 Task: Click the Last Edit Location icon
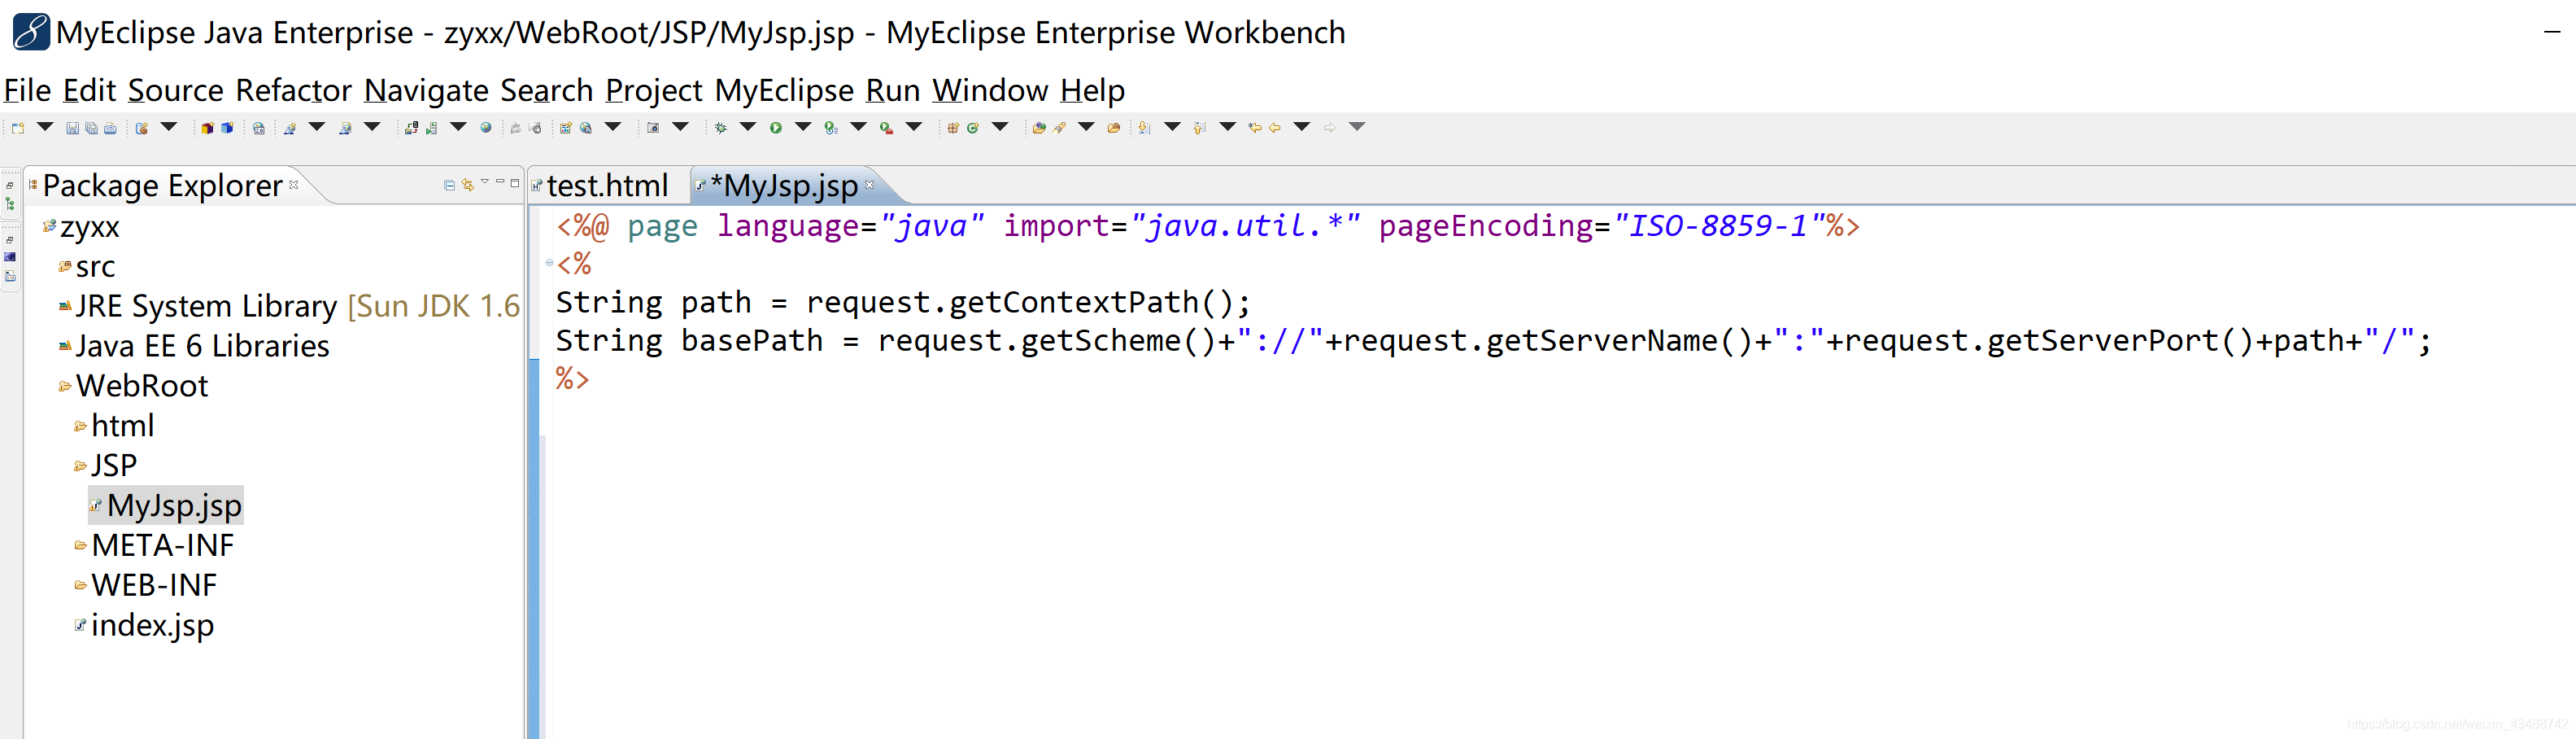1255,128
